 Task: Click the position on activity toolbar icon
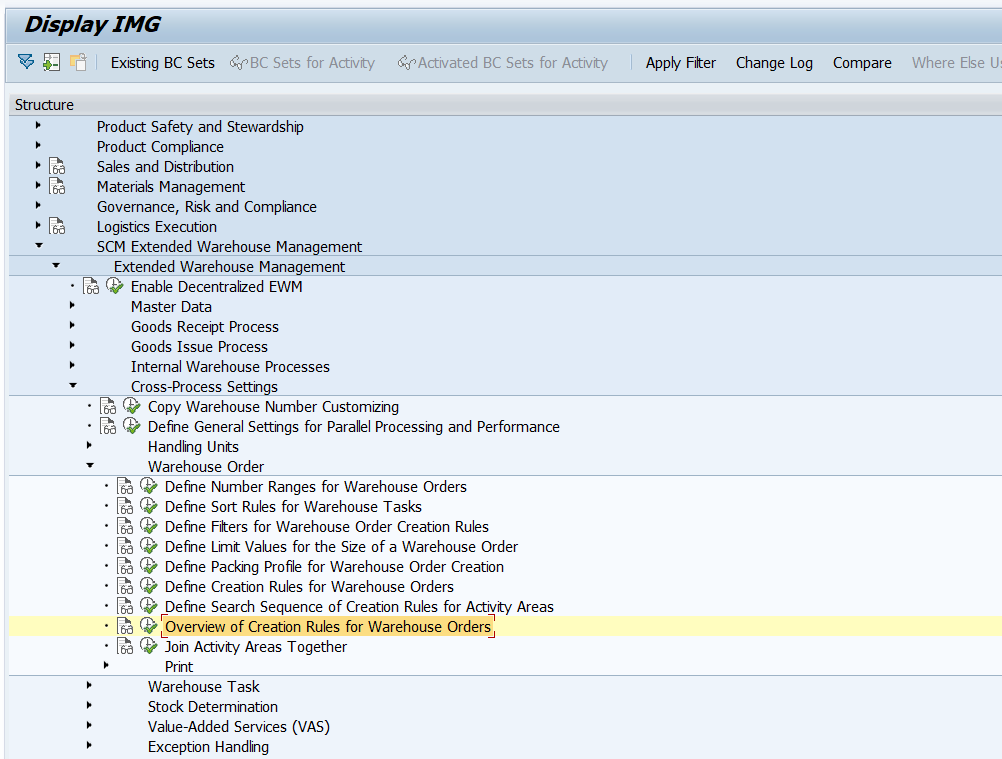pyautogui.click(x=51, y=62)
